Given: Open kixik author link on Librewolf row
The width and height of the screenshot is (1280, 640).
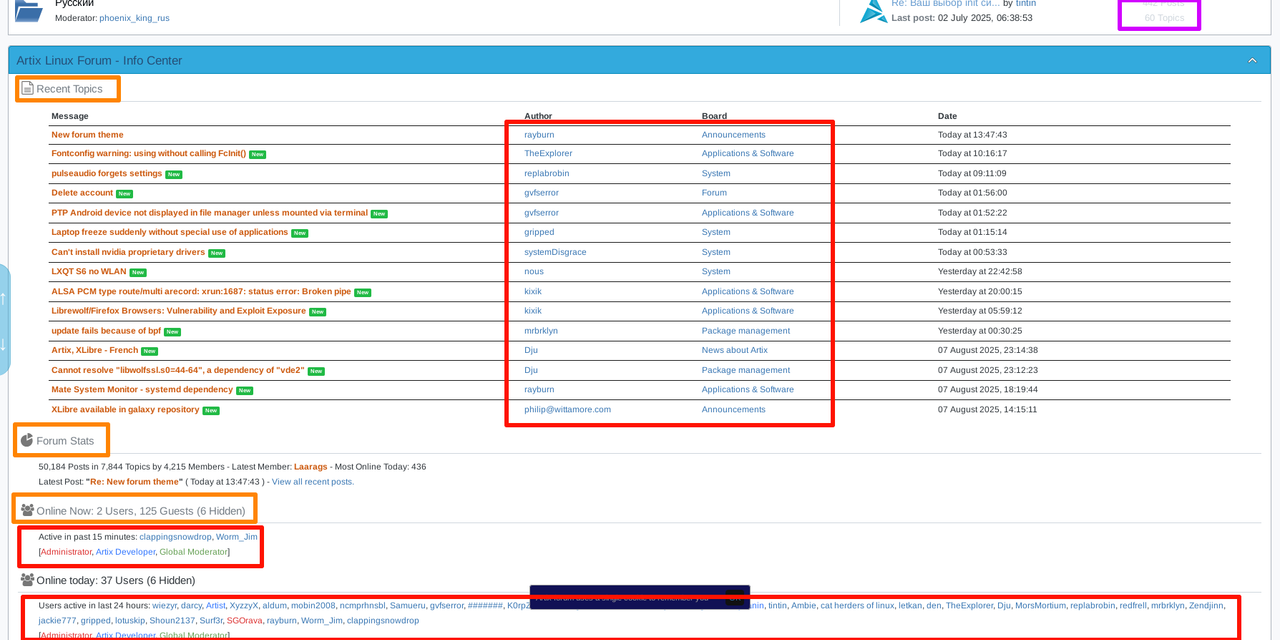Looking at the screenshot, I should pos(533,311).
